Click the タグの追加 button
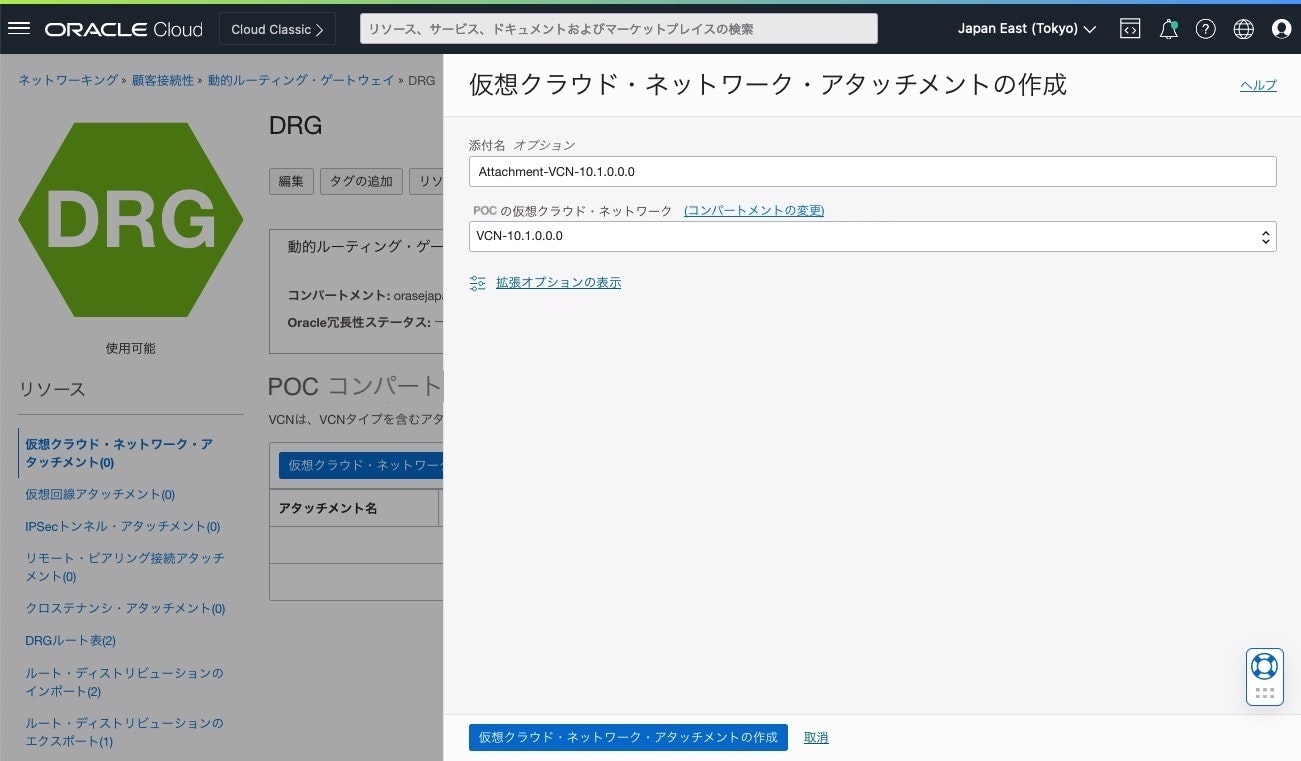 pyautogui.click(x=361, y=181)
